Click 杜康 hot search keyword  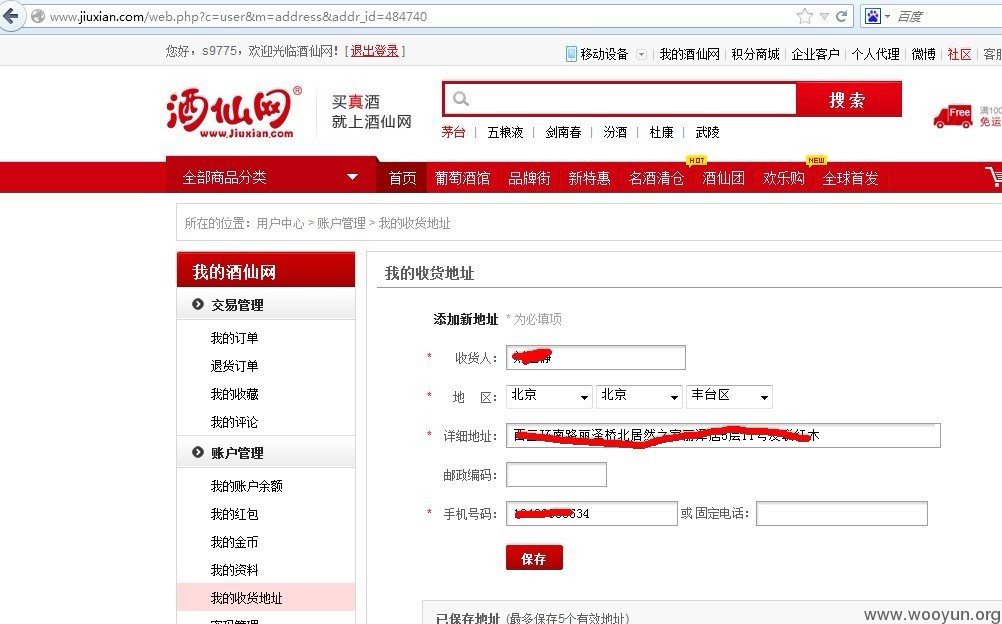click(661, 132)
